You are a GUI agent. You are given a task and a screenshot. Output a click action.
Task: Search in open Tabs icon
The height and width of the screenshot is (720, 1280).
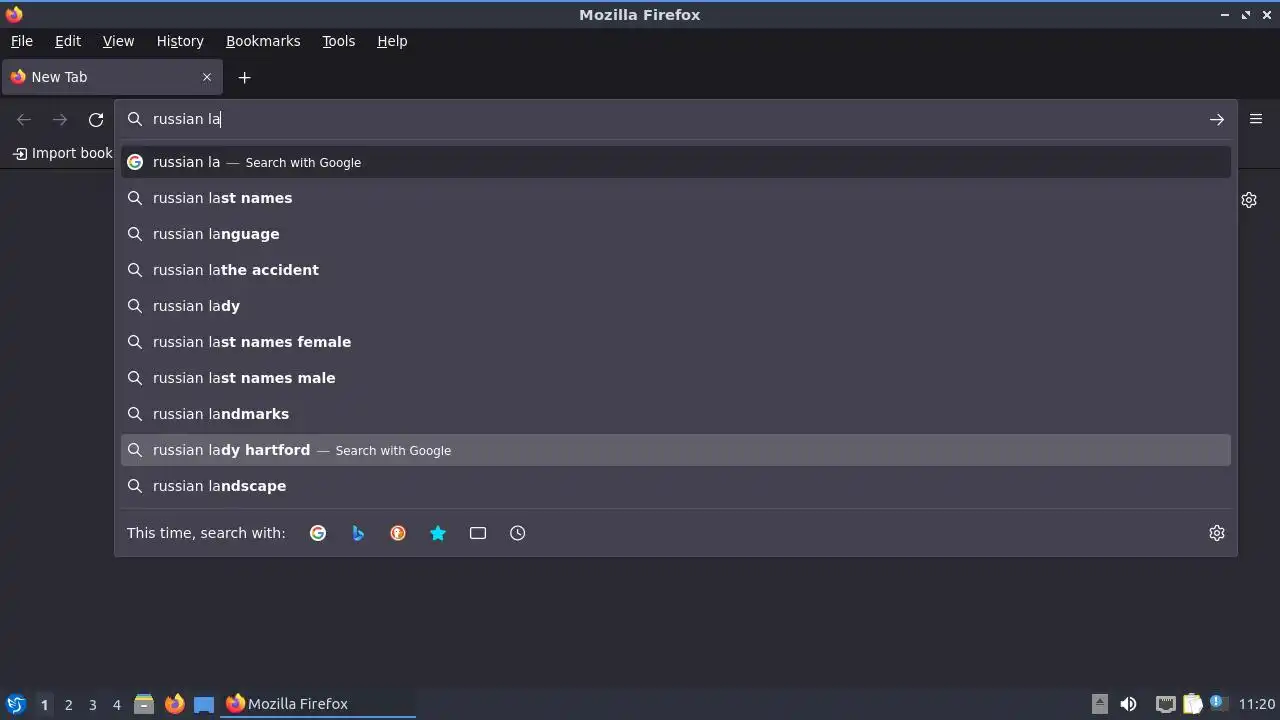coord(478,533)
